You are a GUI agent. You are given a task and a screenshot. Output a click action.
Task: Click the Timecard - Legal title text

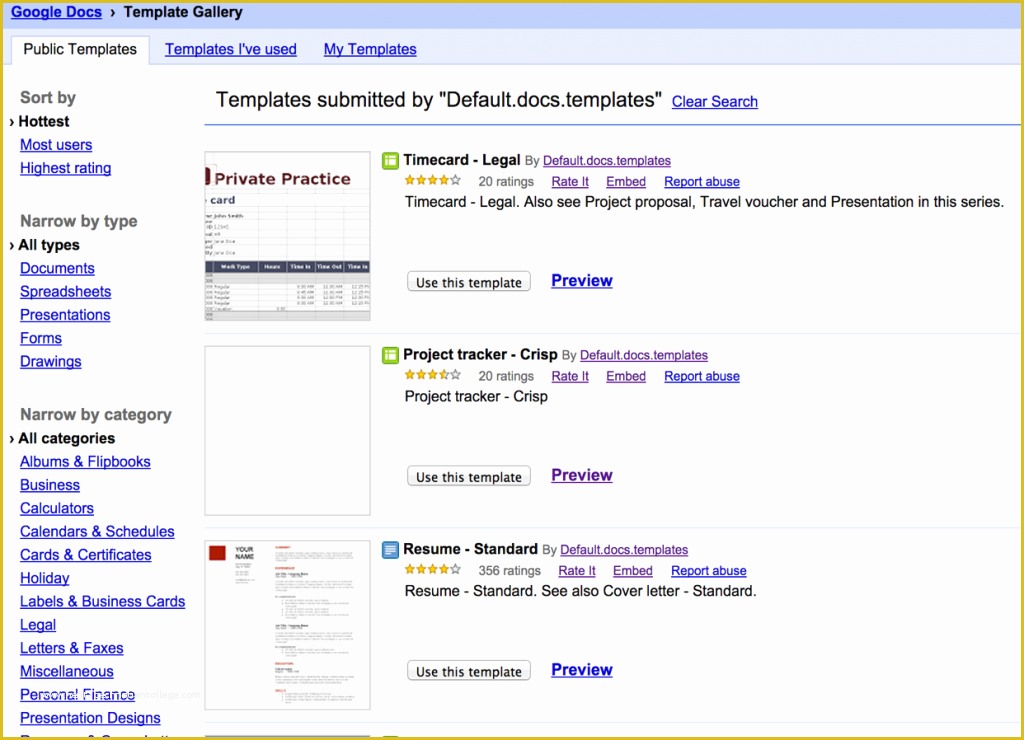pos(462,160)
